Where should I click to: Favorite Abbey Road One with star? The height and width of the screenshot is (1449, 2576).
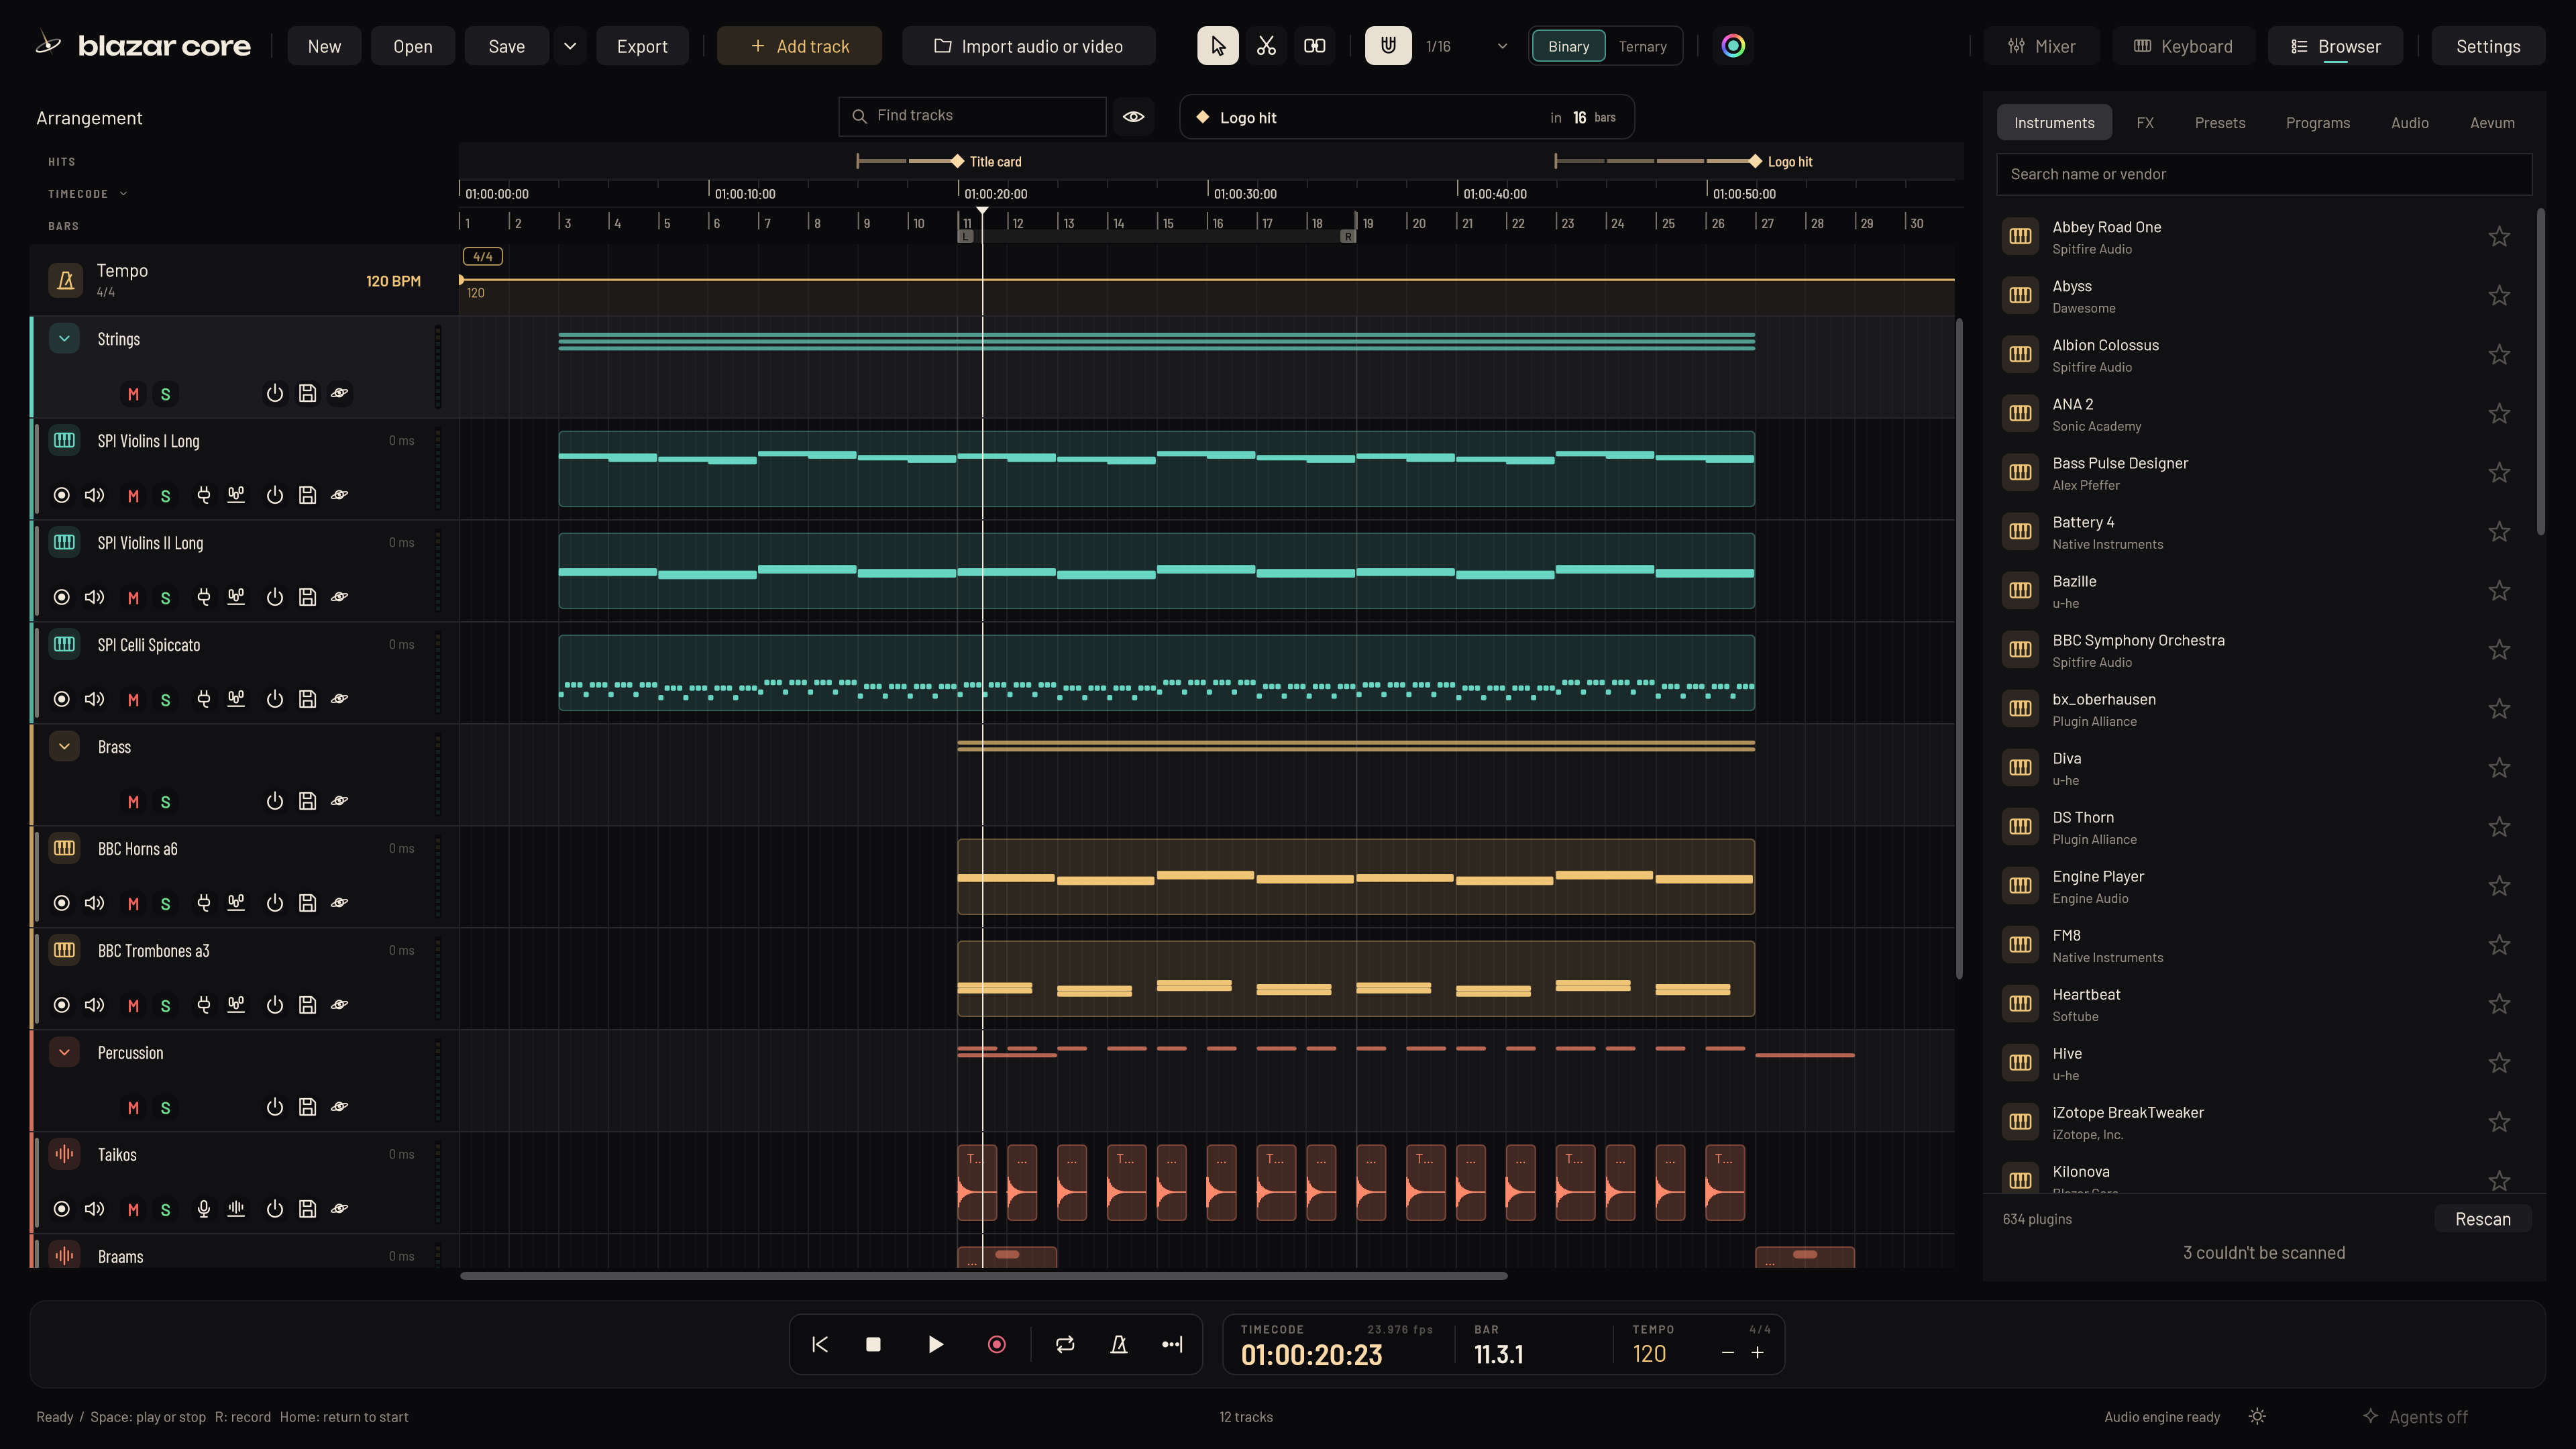(2499, 237)
